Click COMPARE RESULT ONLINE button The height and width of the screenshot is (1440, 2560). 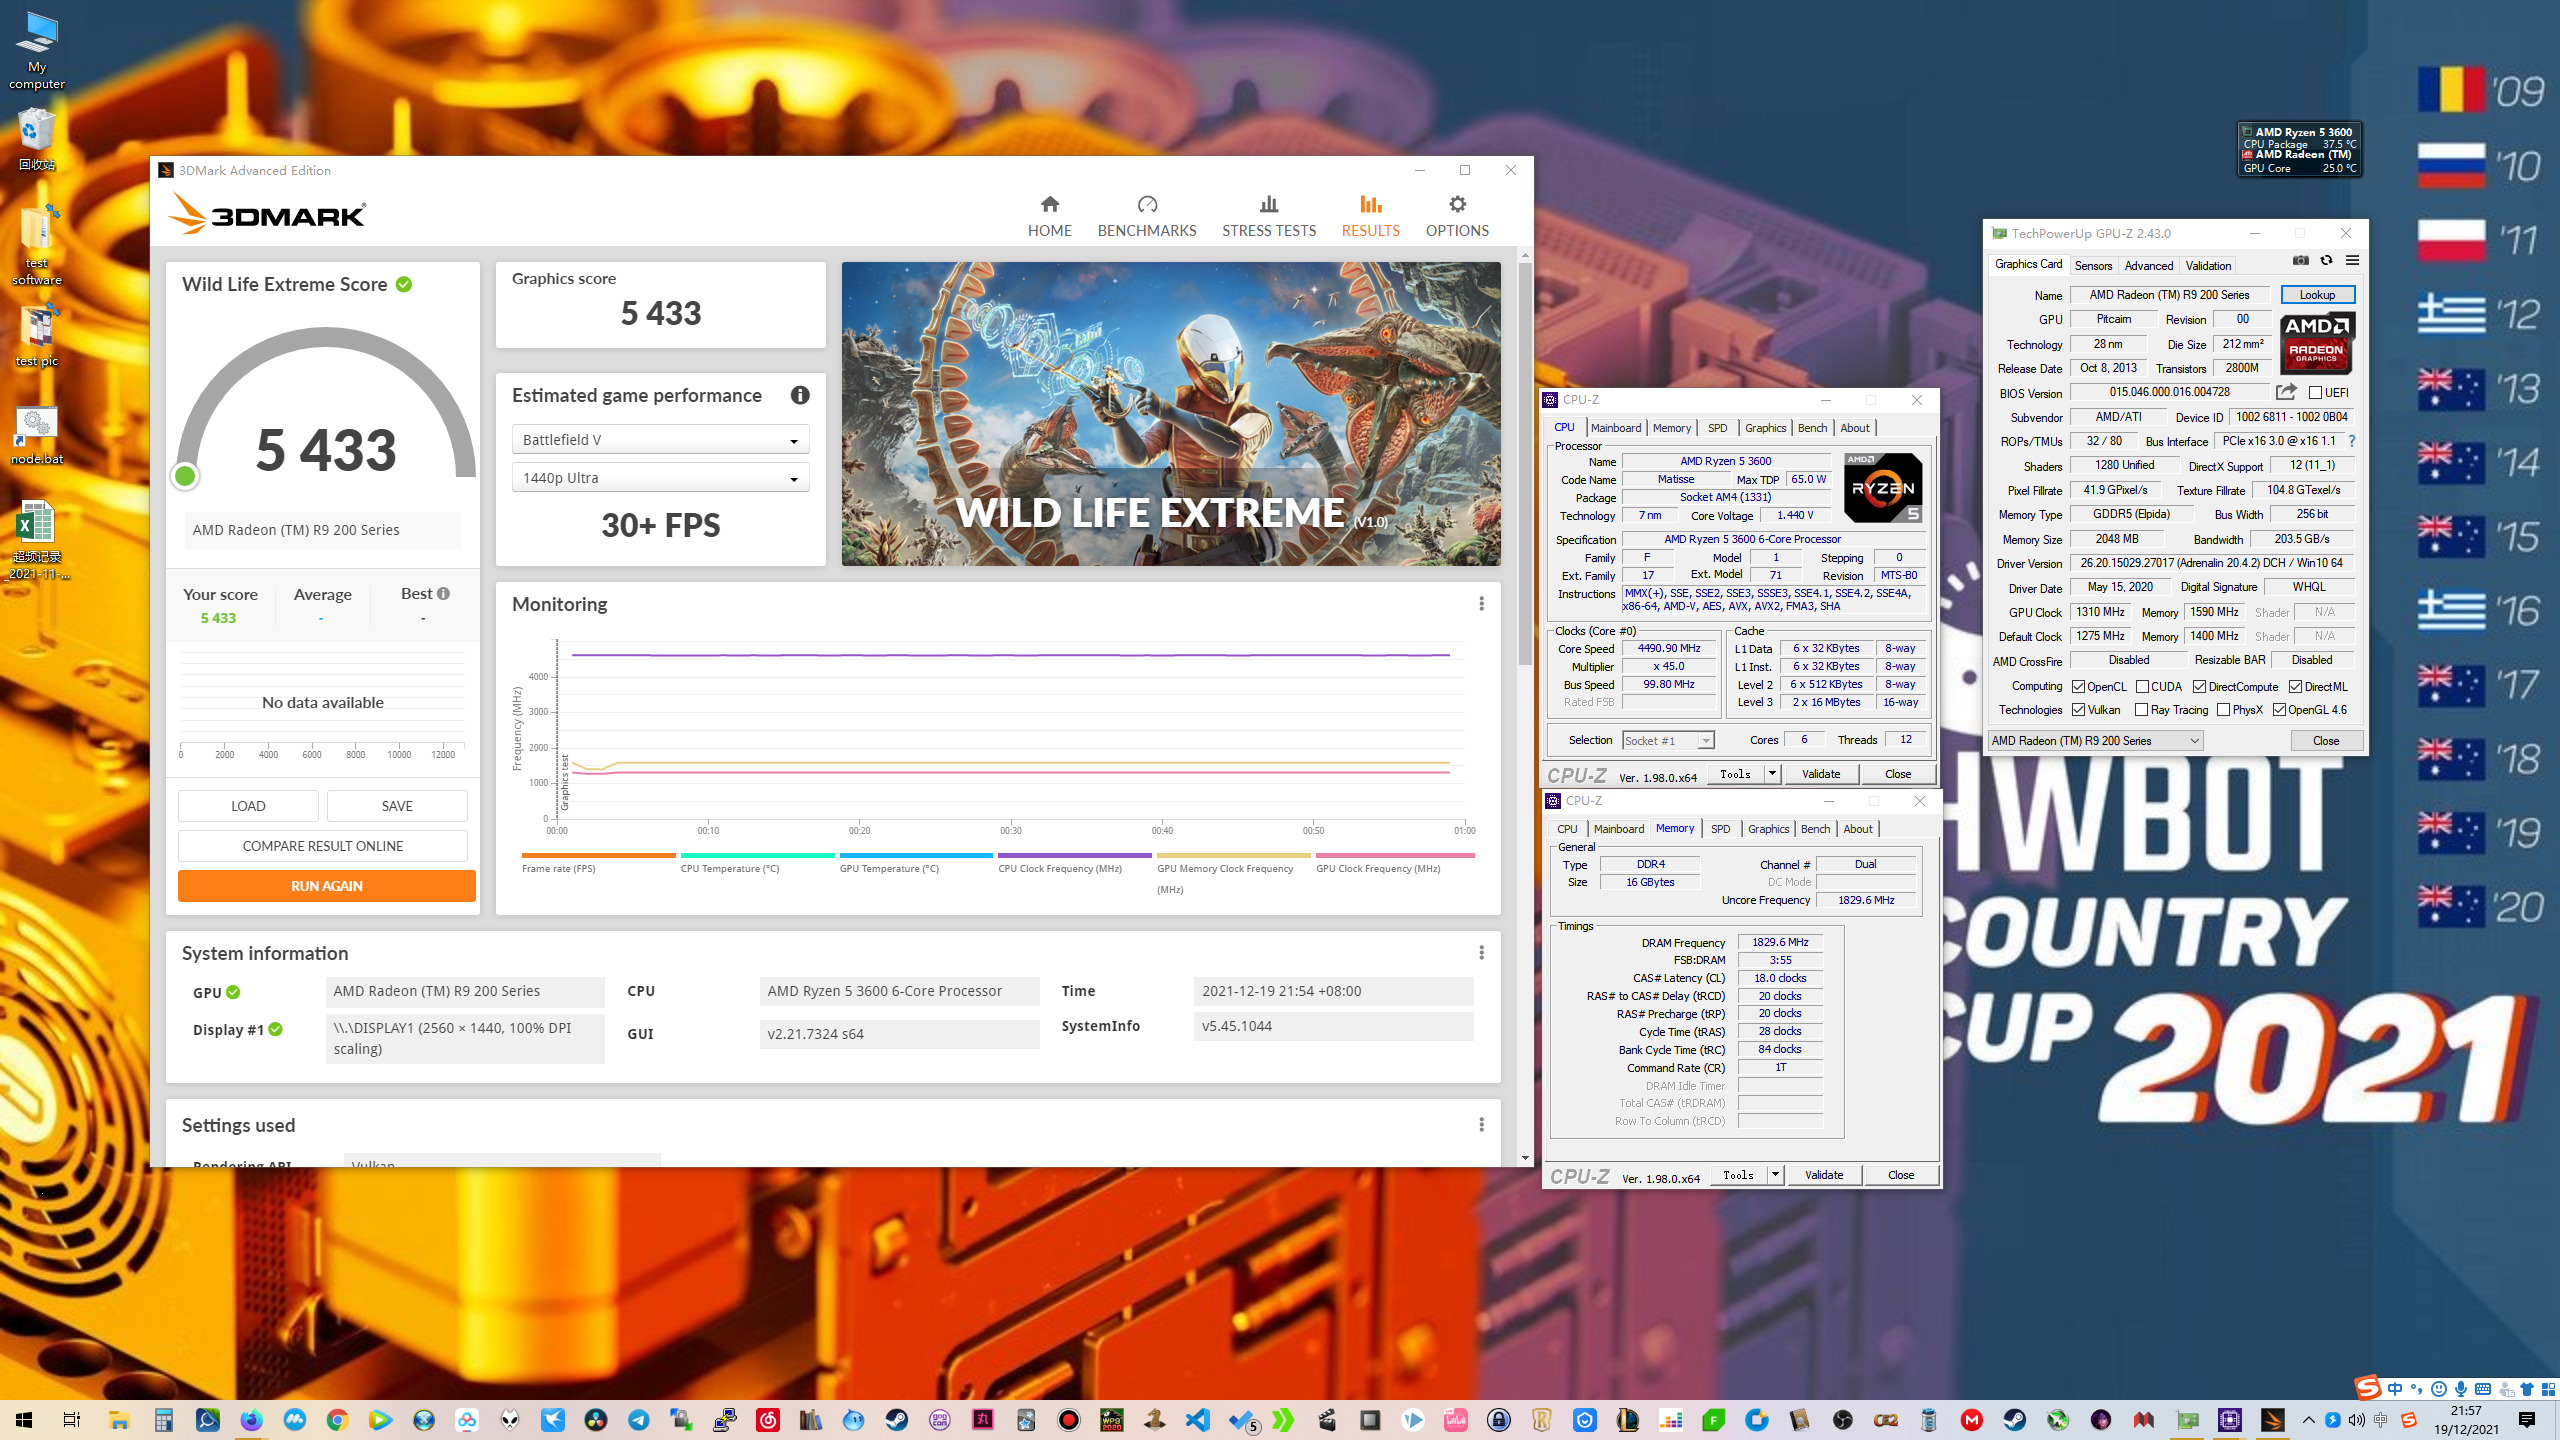click(323, 846)
